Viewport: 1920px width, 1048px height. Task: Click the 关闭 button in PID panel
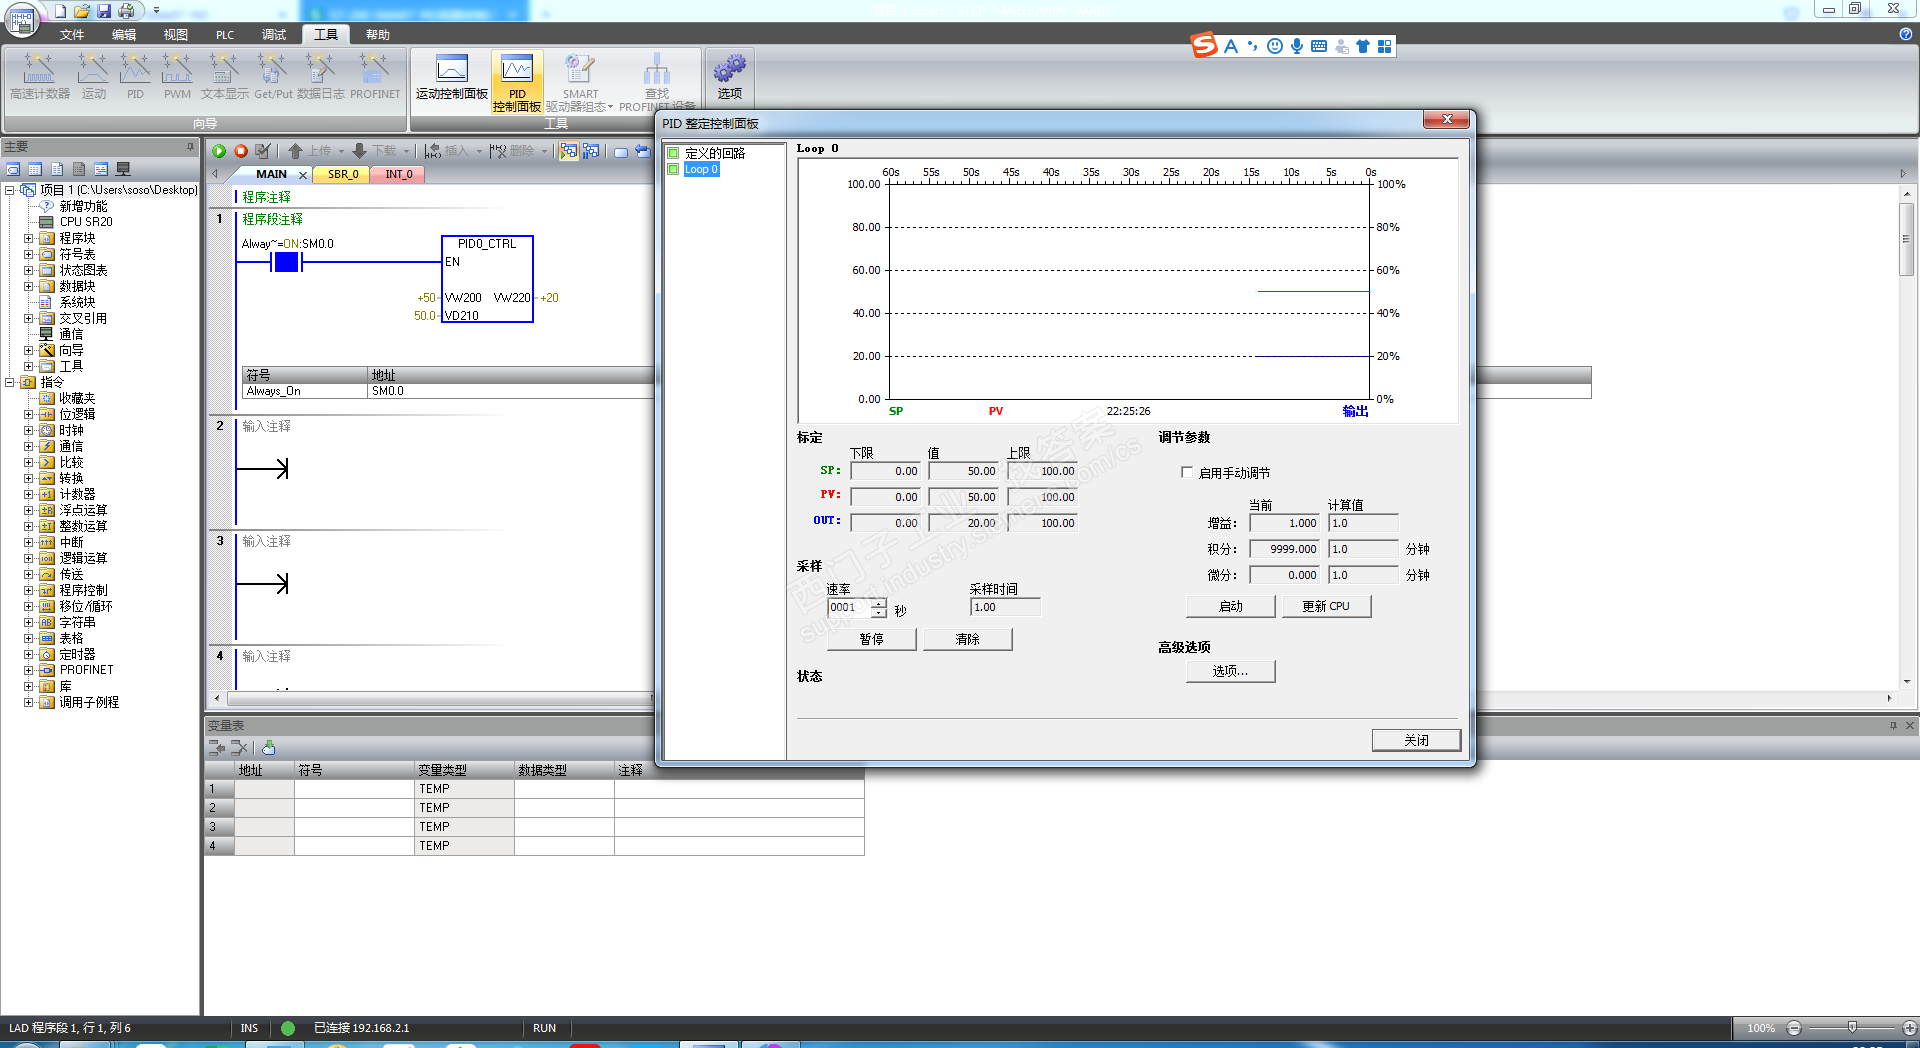point(1416,740)
